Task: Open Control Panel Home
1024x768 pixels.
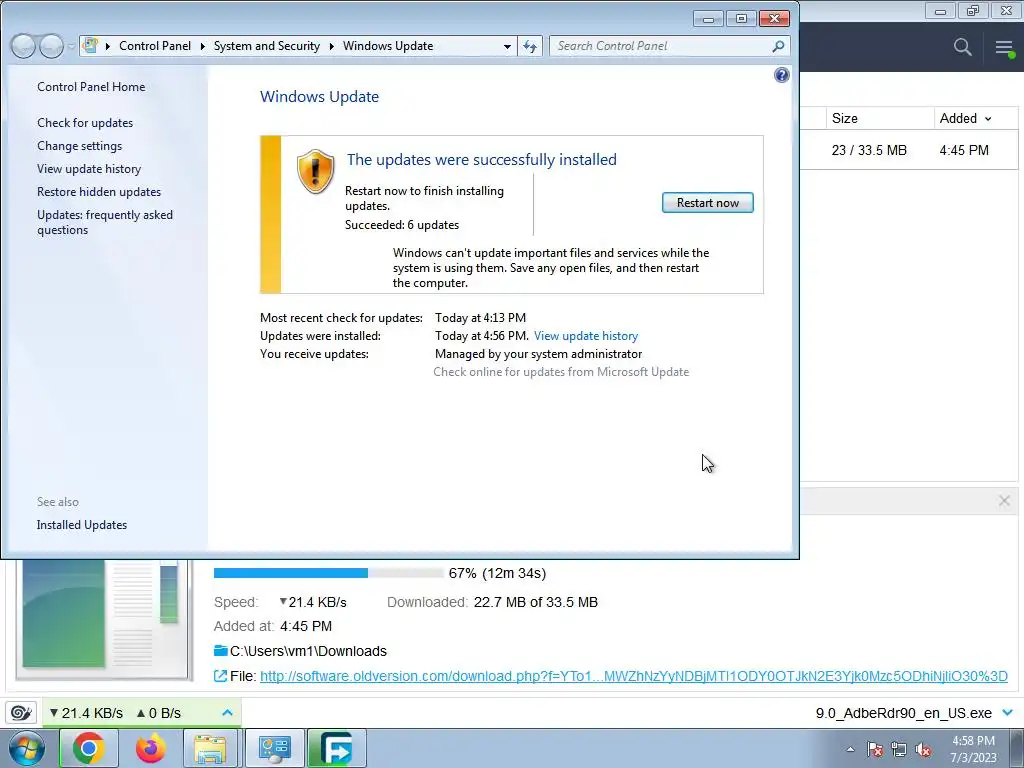Action: pyautogui.click(x=91, y=87)
